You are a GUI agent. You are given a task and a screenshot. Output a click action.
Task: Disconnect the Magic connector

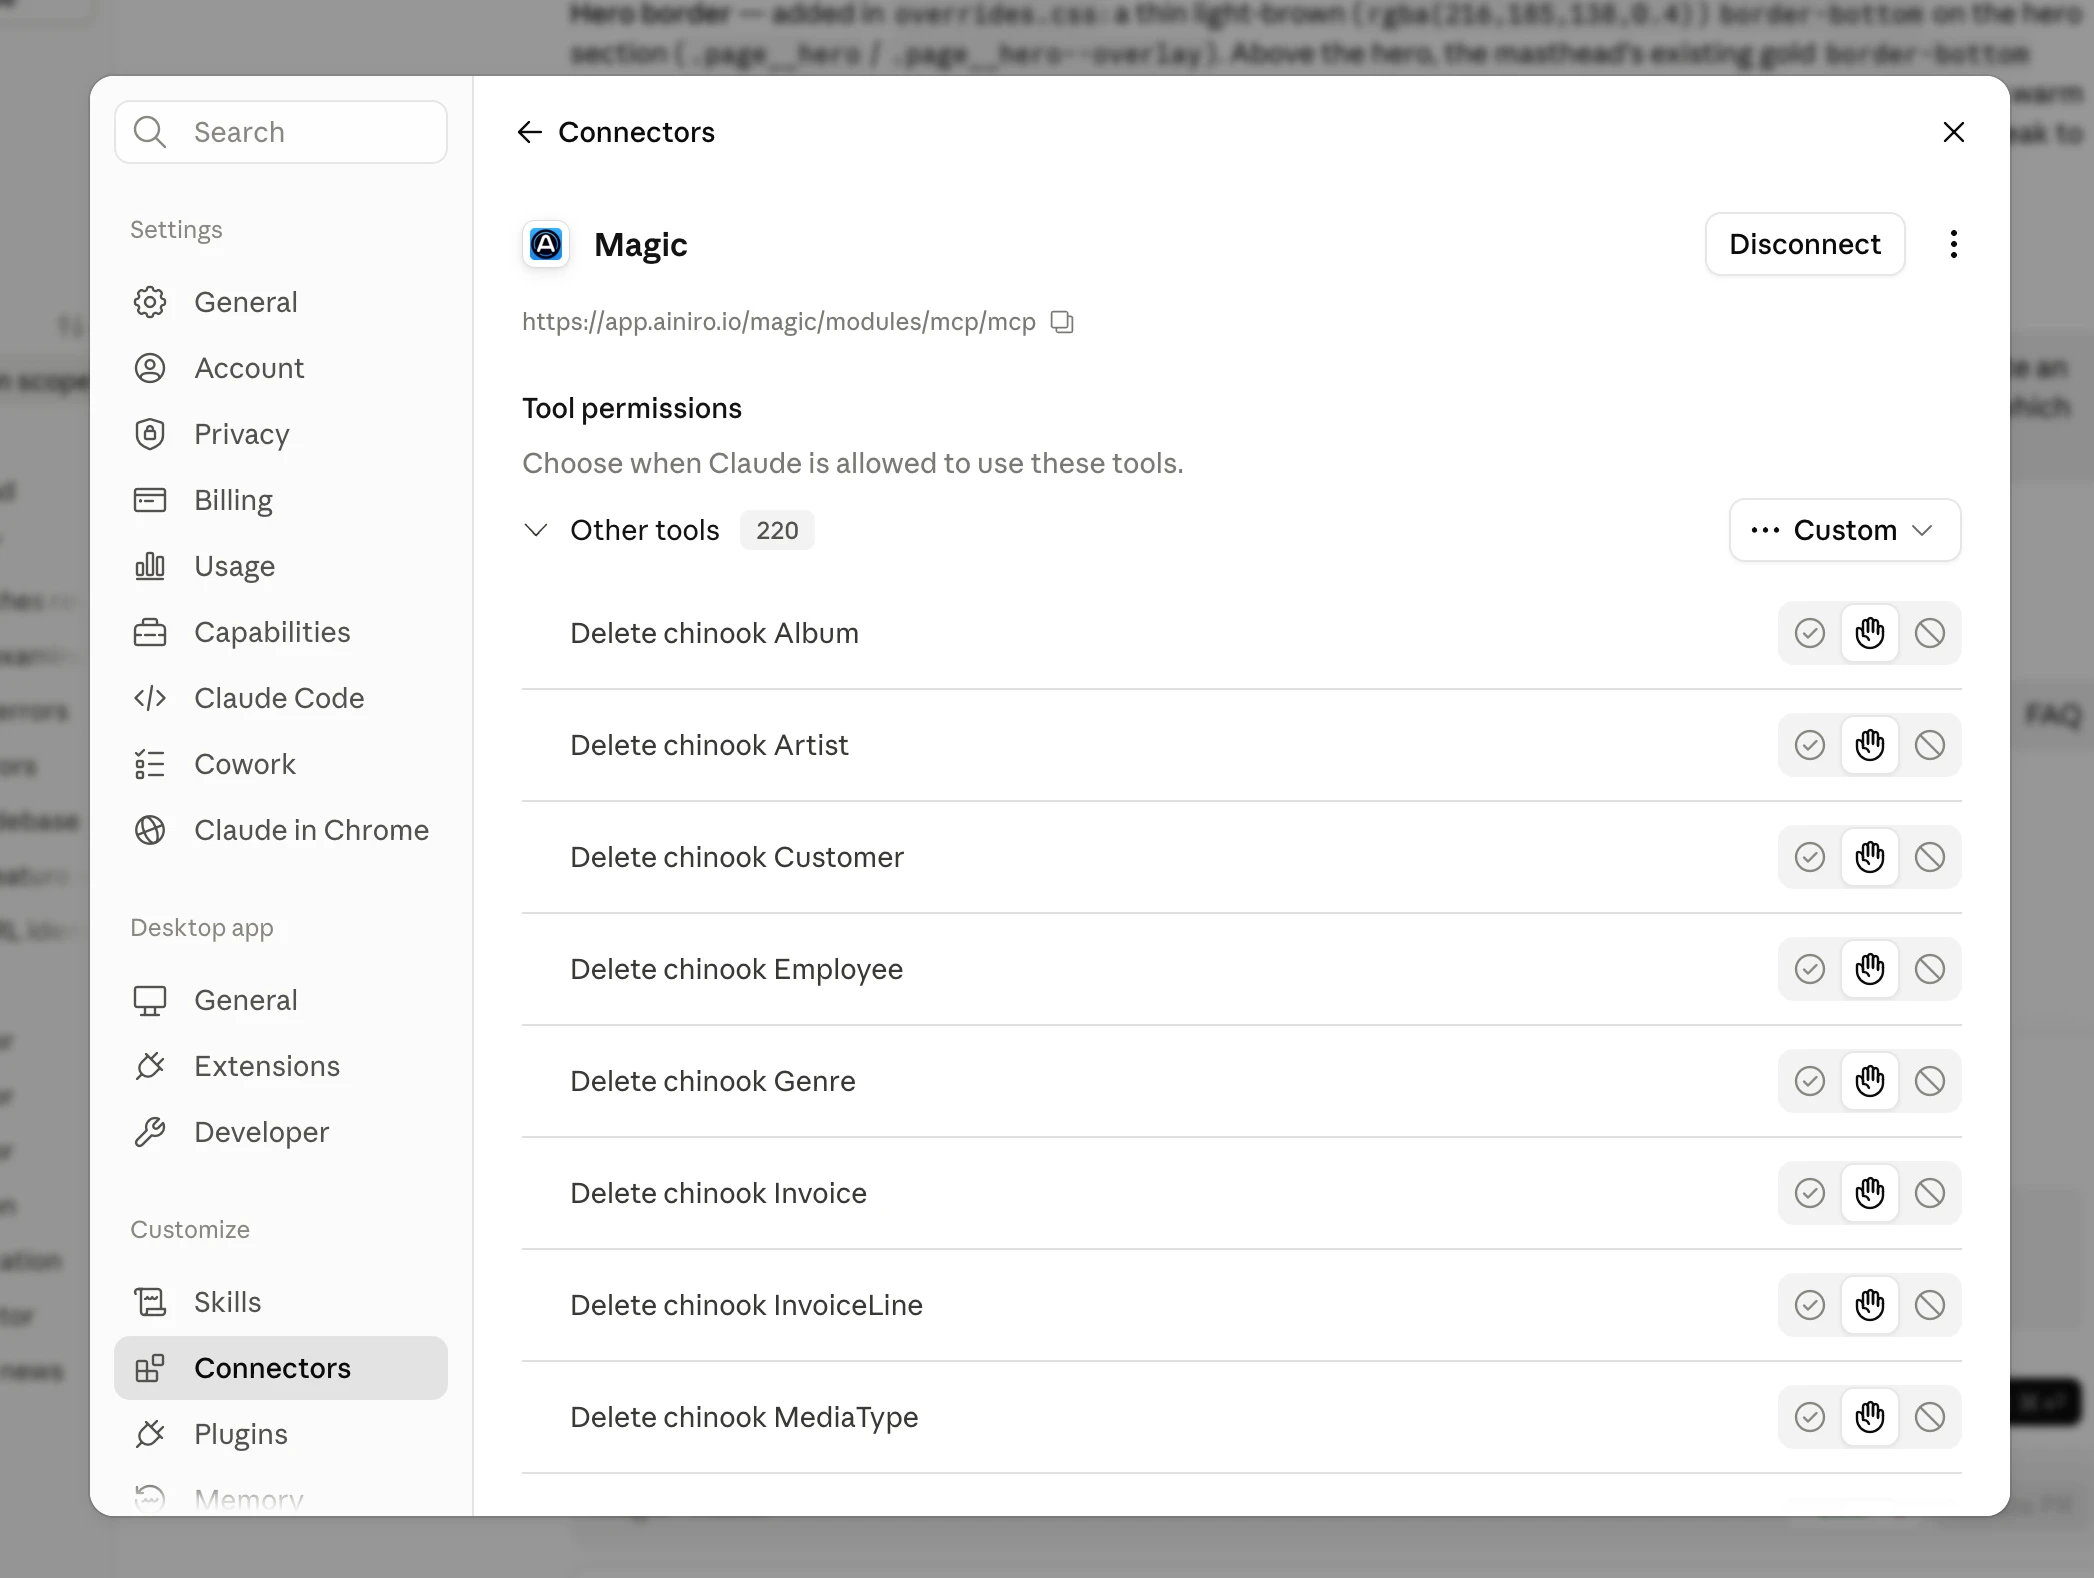click(1804, 244)
